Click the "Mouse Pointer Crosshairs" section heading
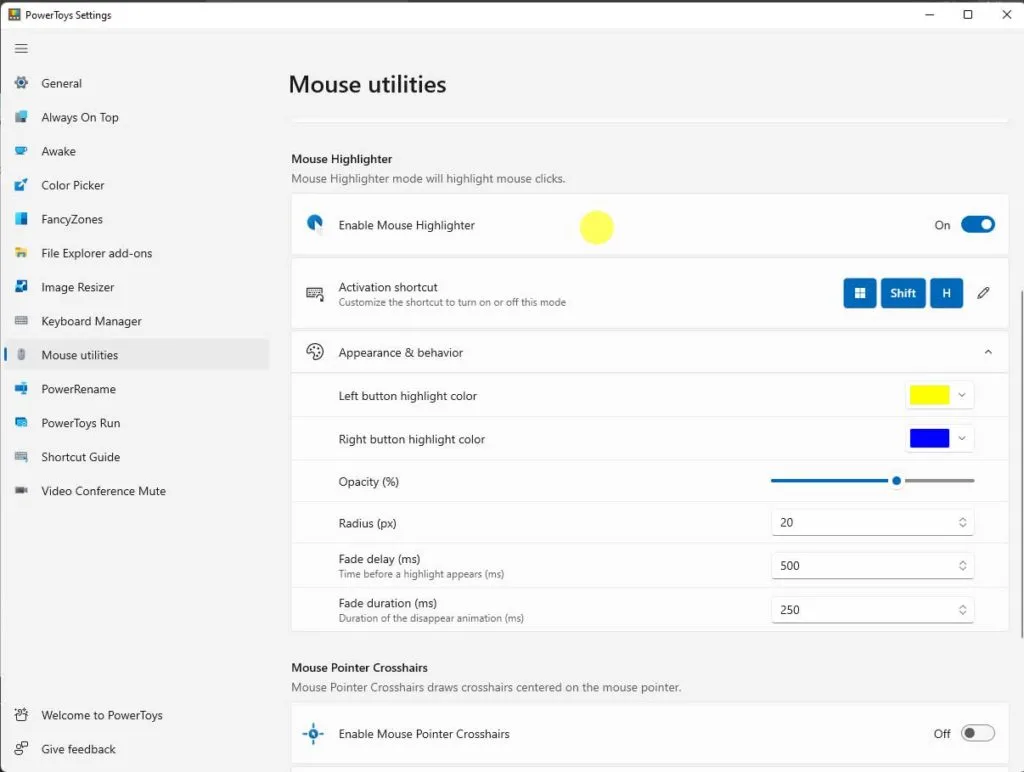The image size is (1024, 772). [359, 667]
